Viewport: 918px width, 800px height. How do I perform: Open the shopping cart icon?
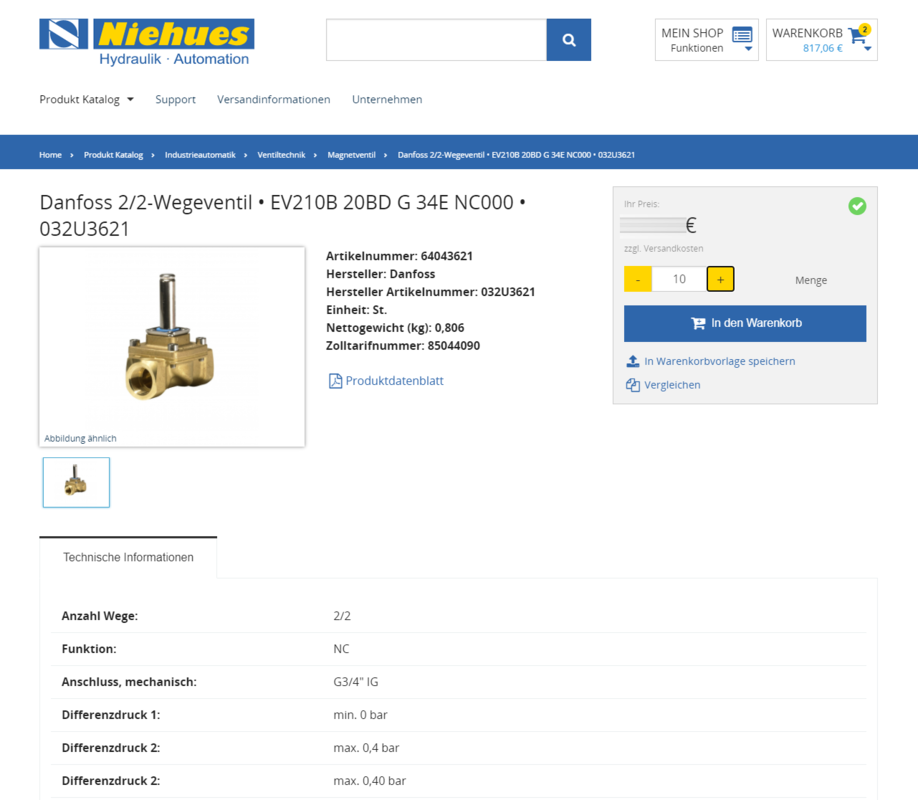click(857, 37)
